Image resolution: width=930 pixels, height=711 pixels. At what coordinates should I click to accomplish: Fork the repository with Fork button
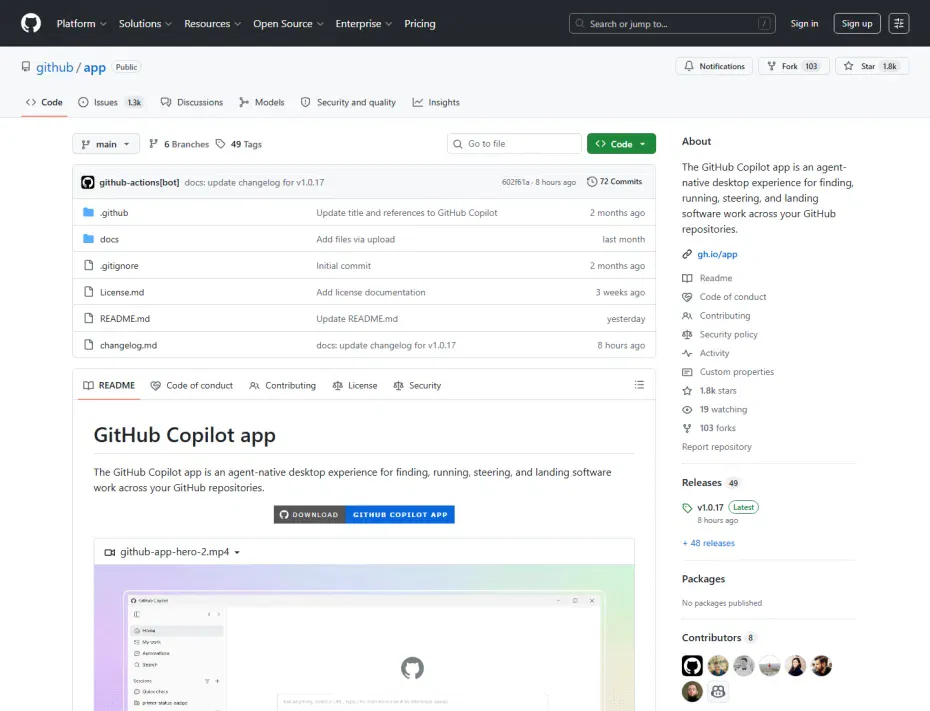point(793,66)
